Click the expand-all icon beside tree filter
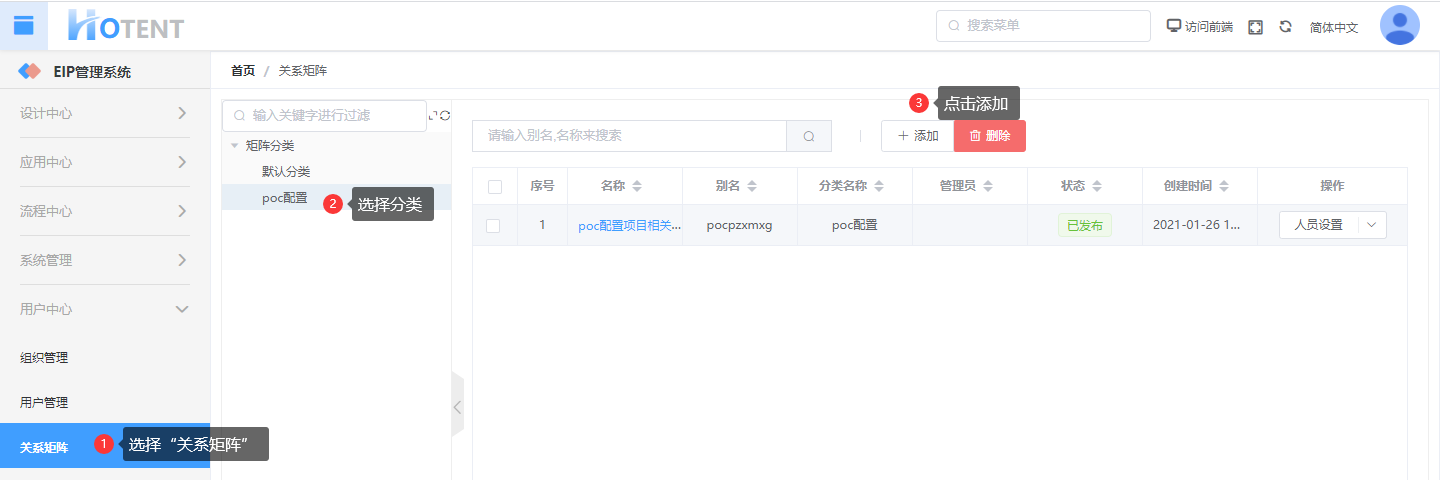This screenshot has width=1440, height=480. (433, 116)
